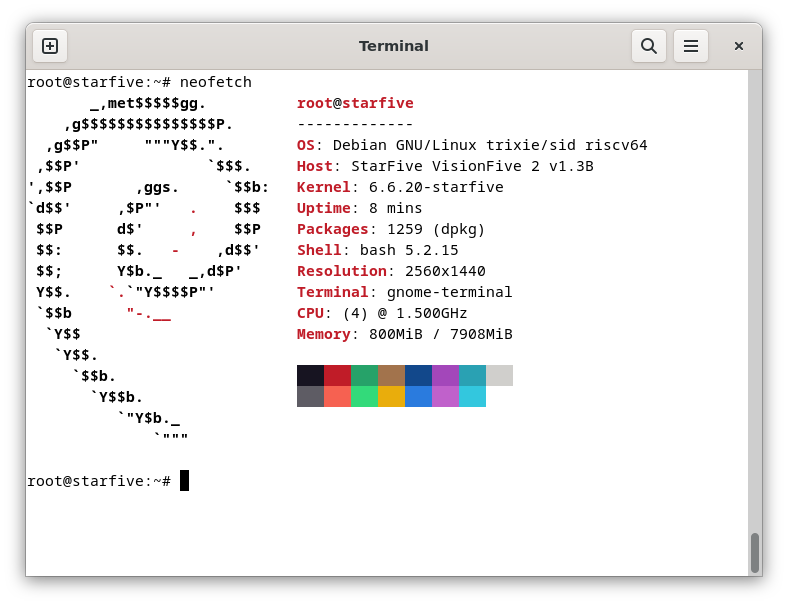Click the red root@starfive header
This screenshot has height=605, width=788.
pos(355,103)
